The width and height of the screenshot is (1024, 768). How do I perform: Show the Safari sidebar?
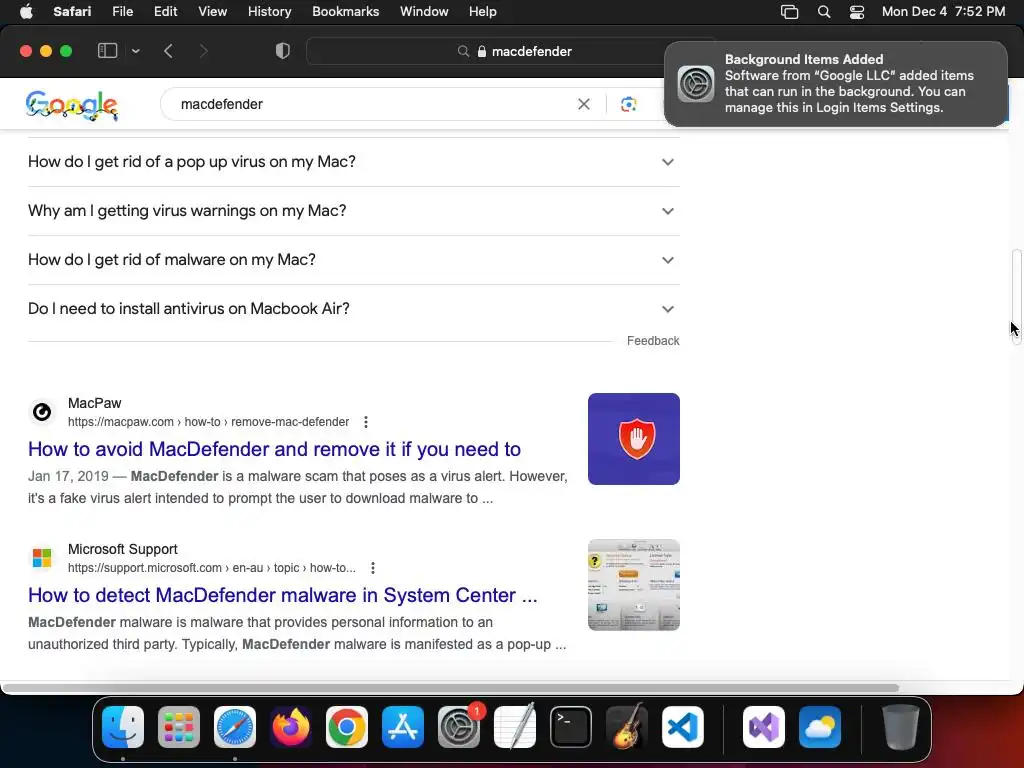107,51
